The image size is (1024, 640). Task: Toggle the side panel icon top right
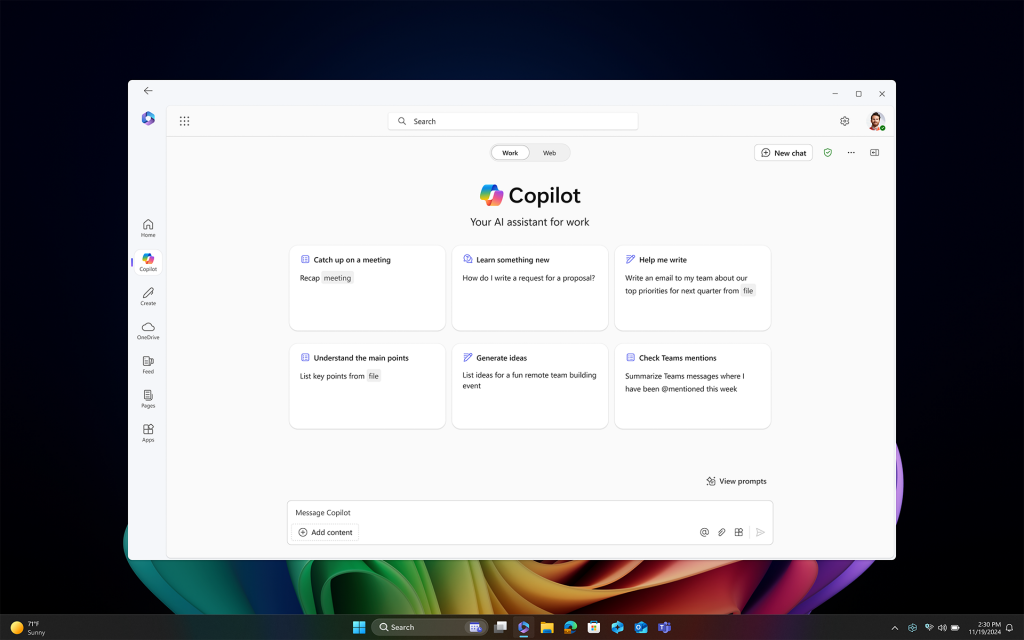click(x=874, y=152)
